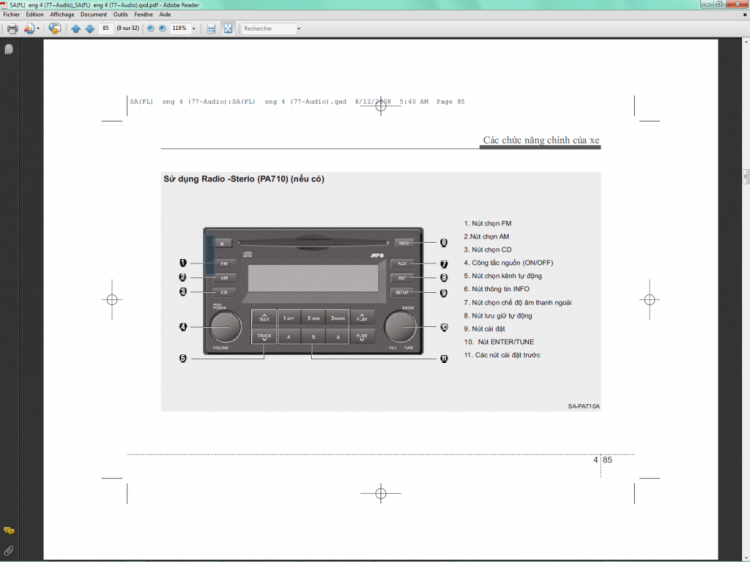Click the text '1. Nút chọn FM'
This screenshot has width=750, height=562.
pyautogui.click(x=487, y=223)
